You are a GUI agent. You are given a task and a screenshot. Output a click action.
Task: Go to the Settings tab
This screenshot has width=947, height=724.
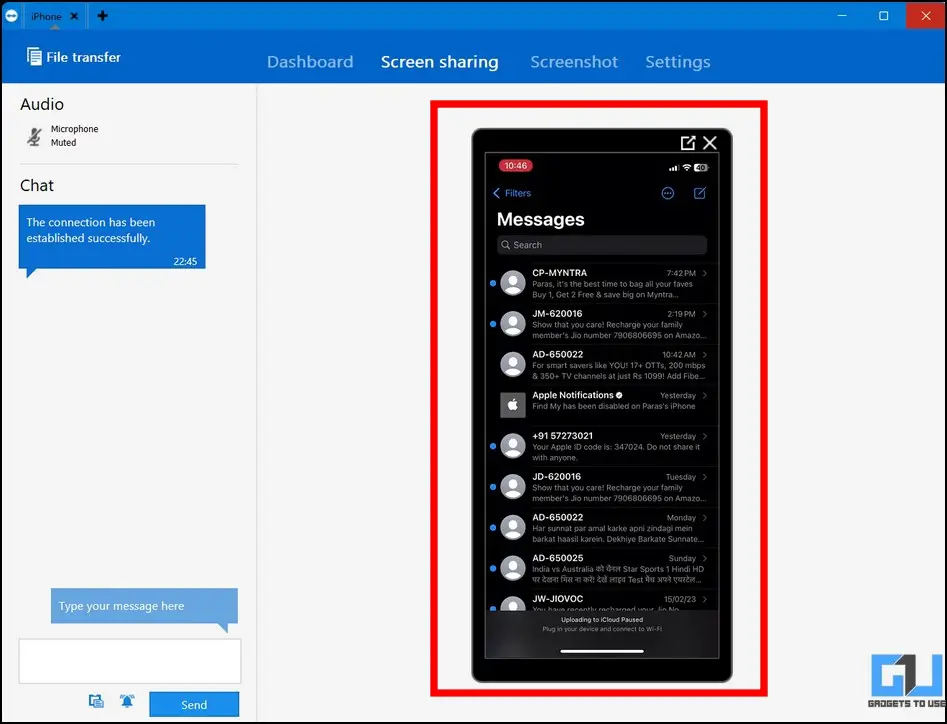(678, 62)
